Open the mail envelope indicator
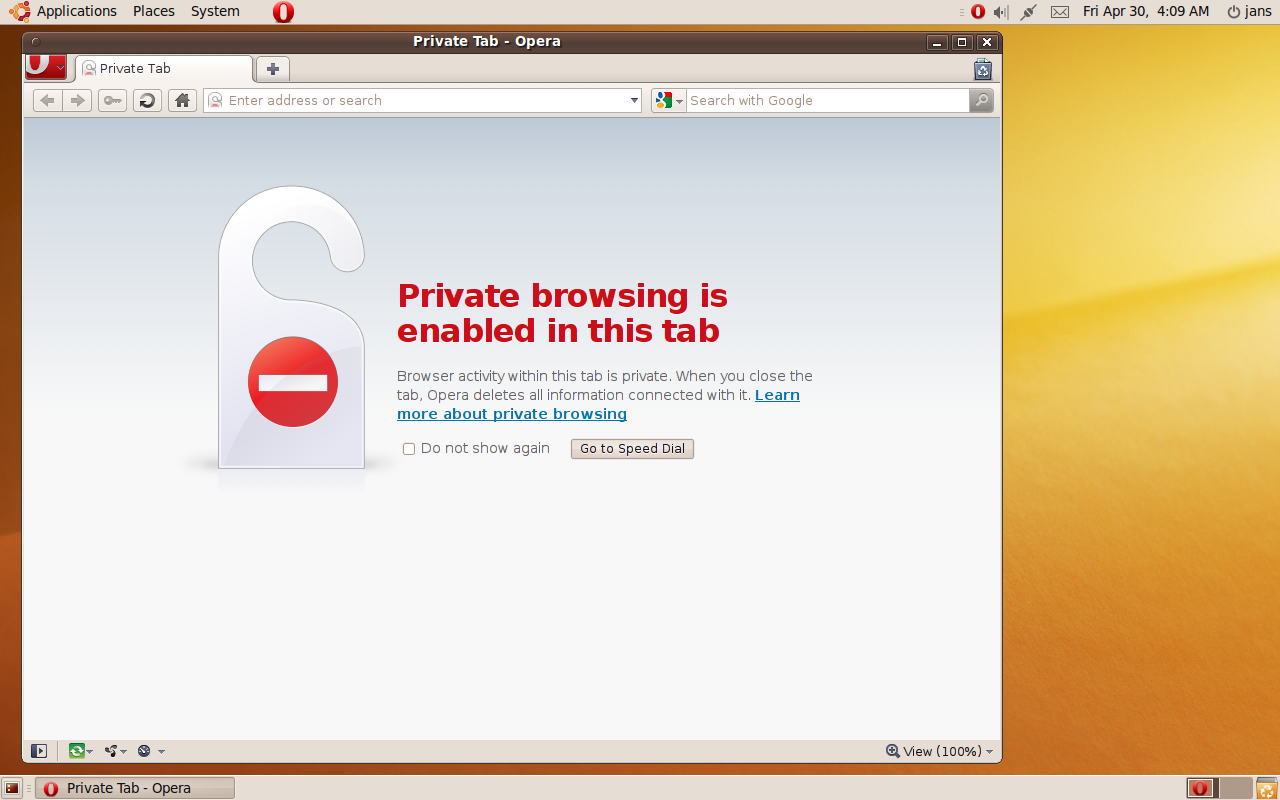1280x800 pixels. [x=1060, y=12]
